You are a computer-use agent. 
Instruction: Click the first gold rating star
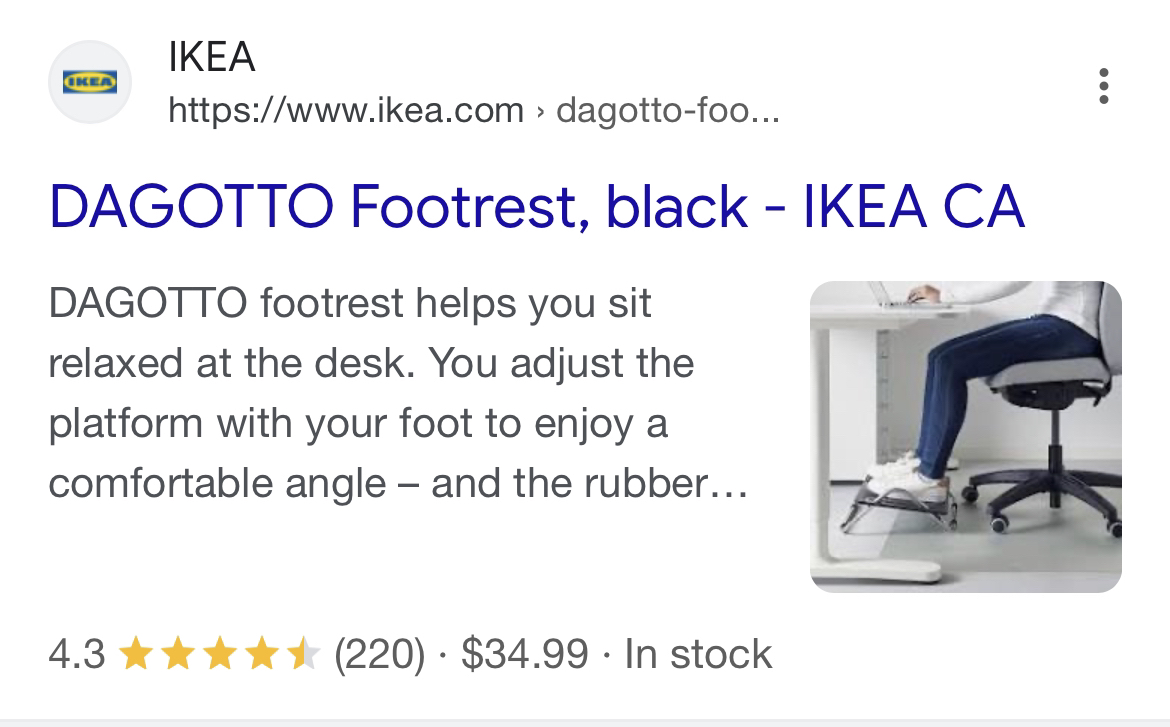(136, 654)
